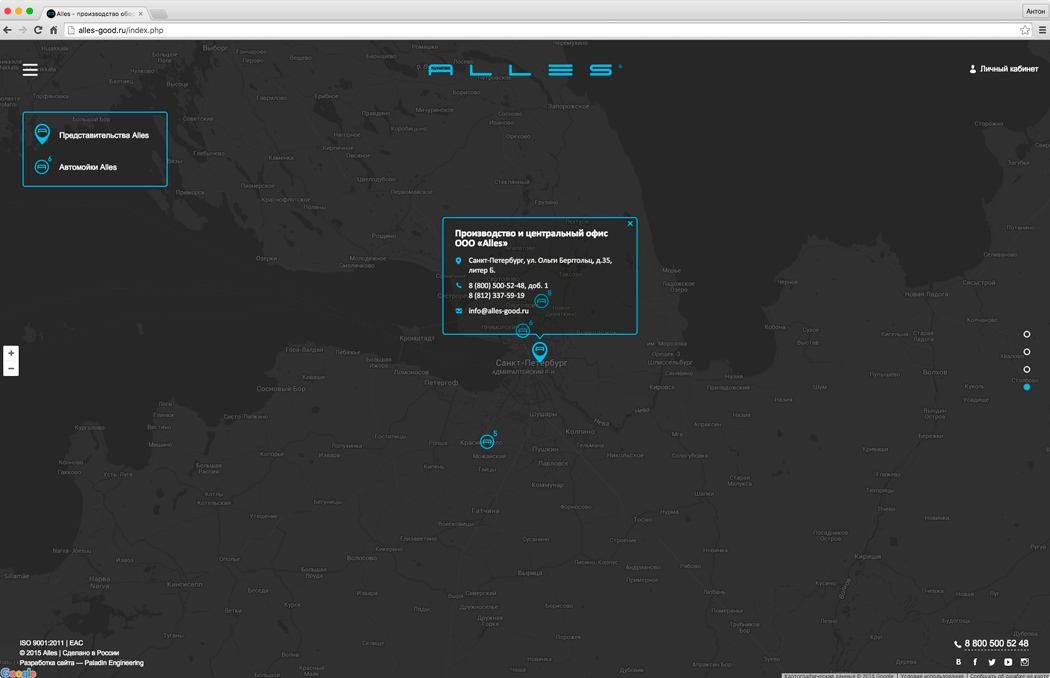Open the Twitter icon in footer
The width and height of the screenshot is (1050, 678).
[992, 662]
